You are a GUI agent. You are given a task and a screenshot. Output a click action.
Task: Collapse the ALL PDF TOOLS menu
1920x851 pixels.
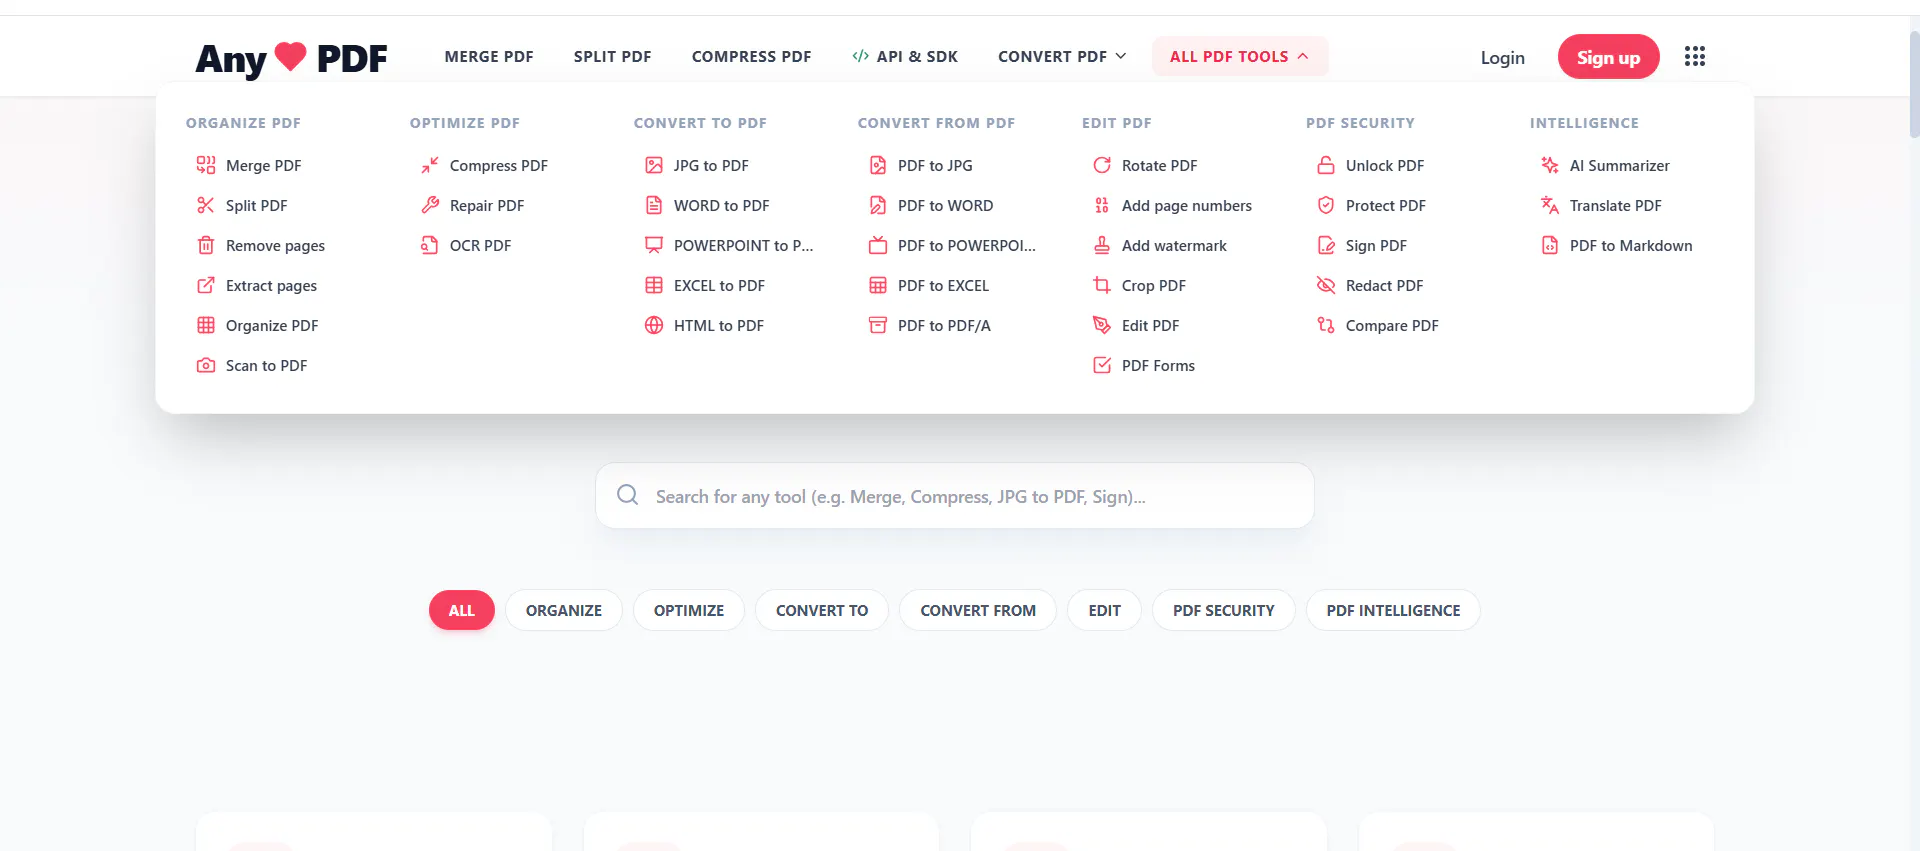pyautogui.click(x=1240, y=56)
